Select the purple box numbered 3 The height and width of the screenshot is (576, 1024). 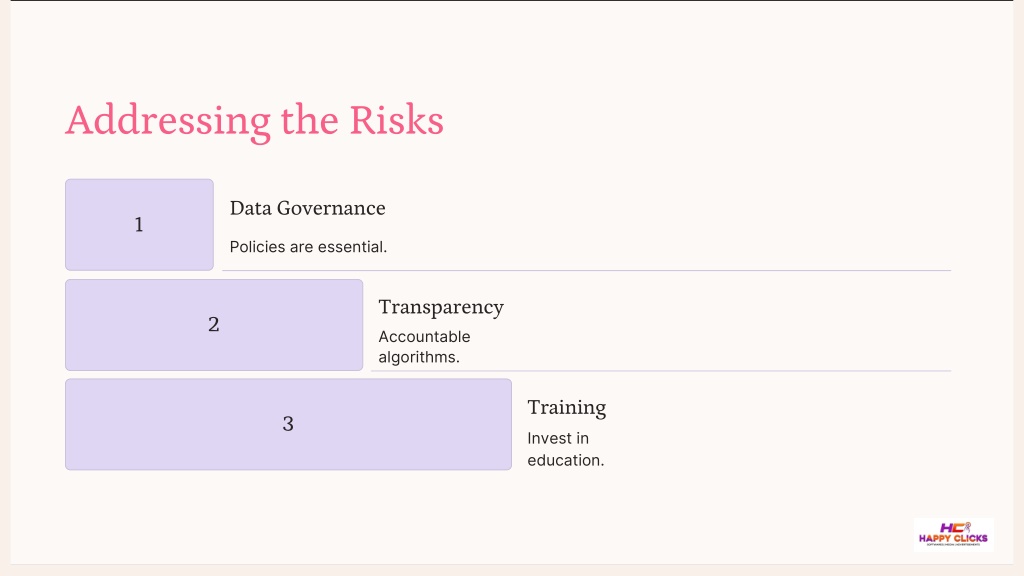click(288, 424)
